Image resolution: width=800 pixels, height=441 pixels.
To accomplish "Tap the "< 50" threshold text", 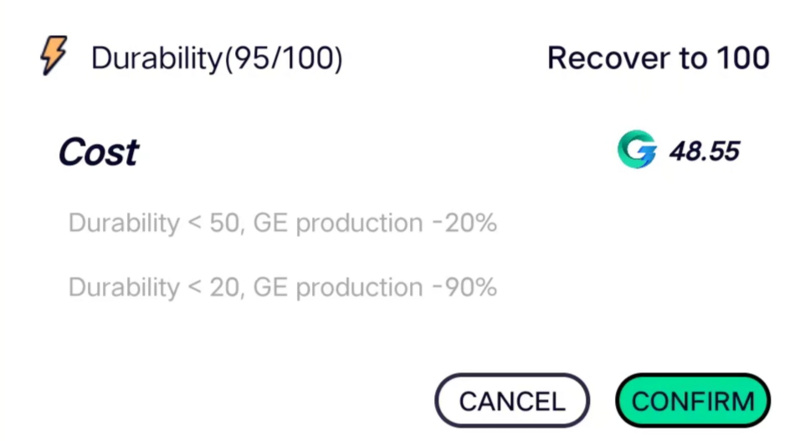I will (x=216, y=223).
